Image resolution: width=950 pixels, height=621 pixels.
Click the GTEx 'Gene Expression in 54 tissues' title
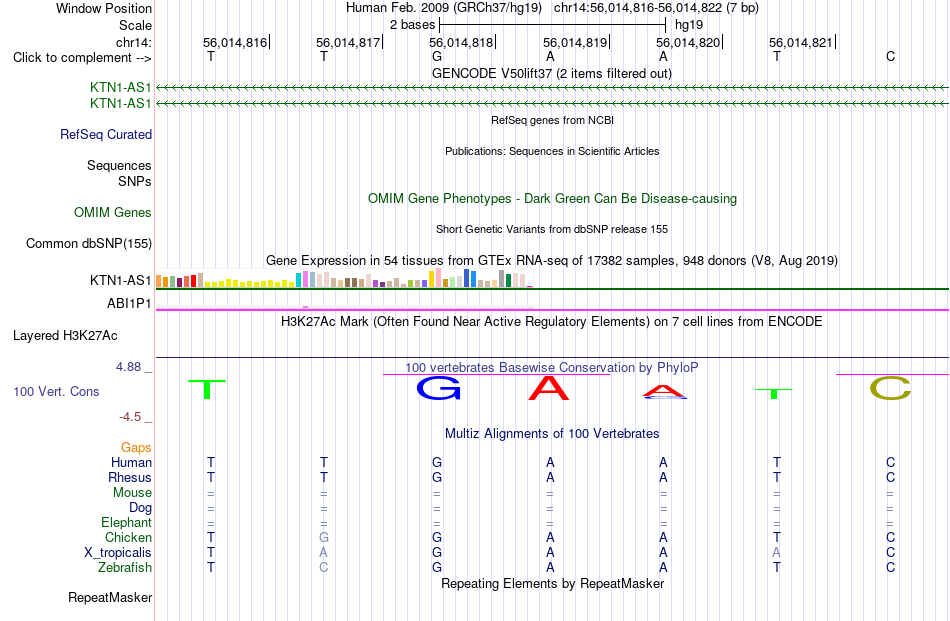(552, 261)
